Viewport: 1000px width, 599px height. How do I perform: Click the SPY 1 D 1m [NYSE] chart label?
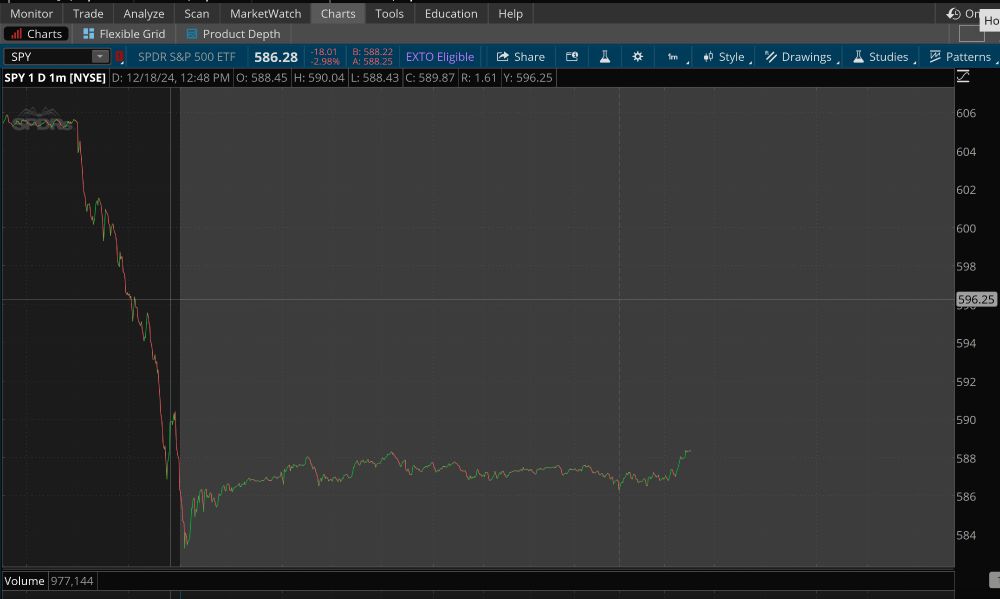pos(55,78)
